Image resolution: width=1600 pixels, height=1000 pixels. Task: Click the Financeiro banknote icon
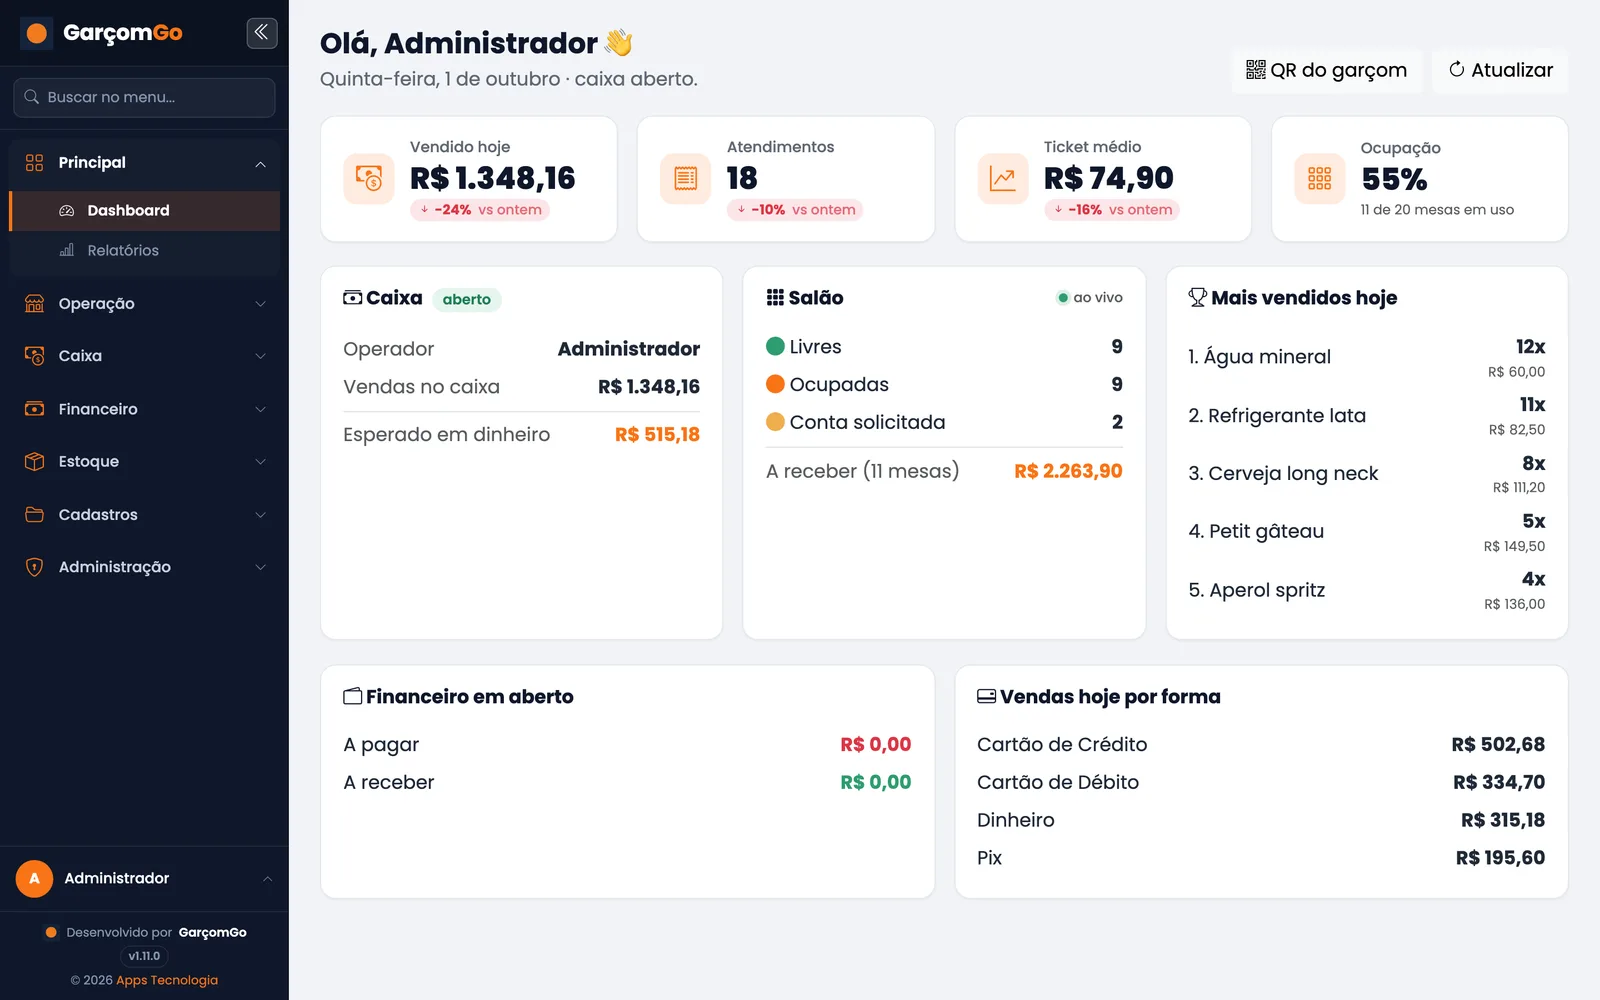(x=35, y=409)
